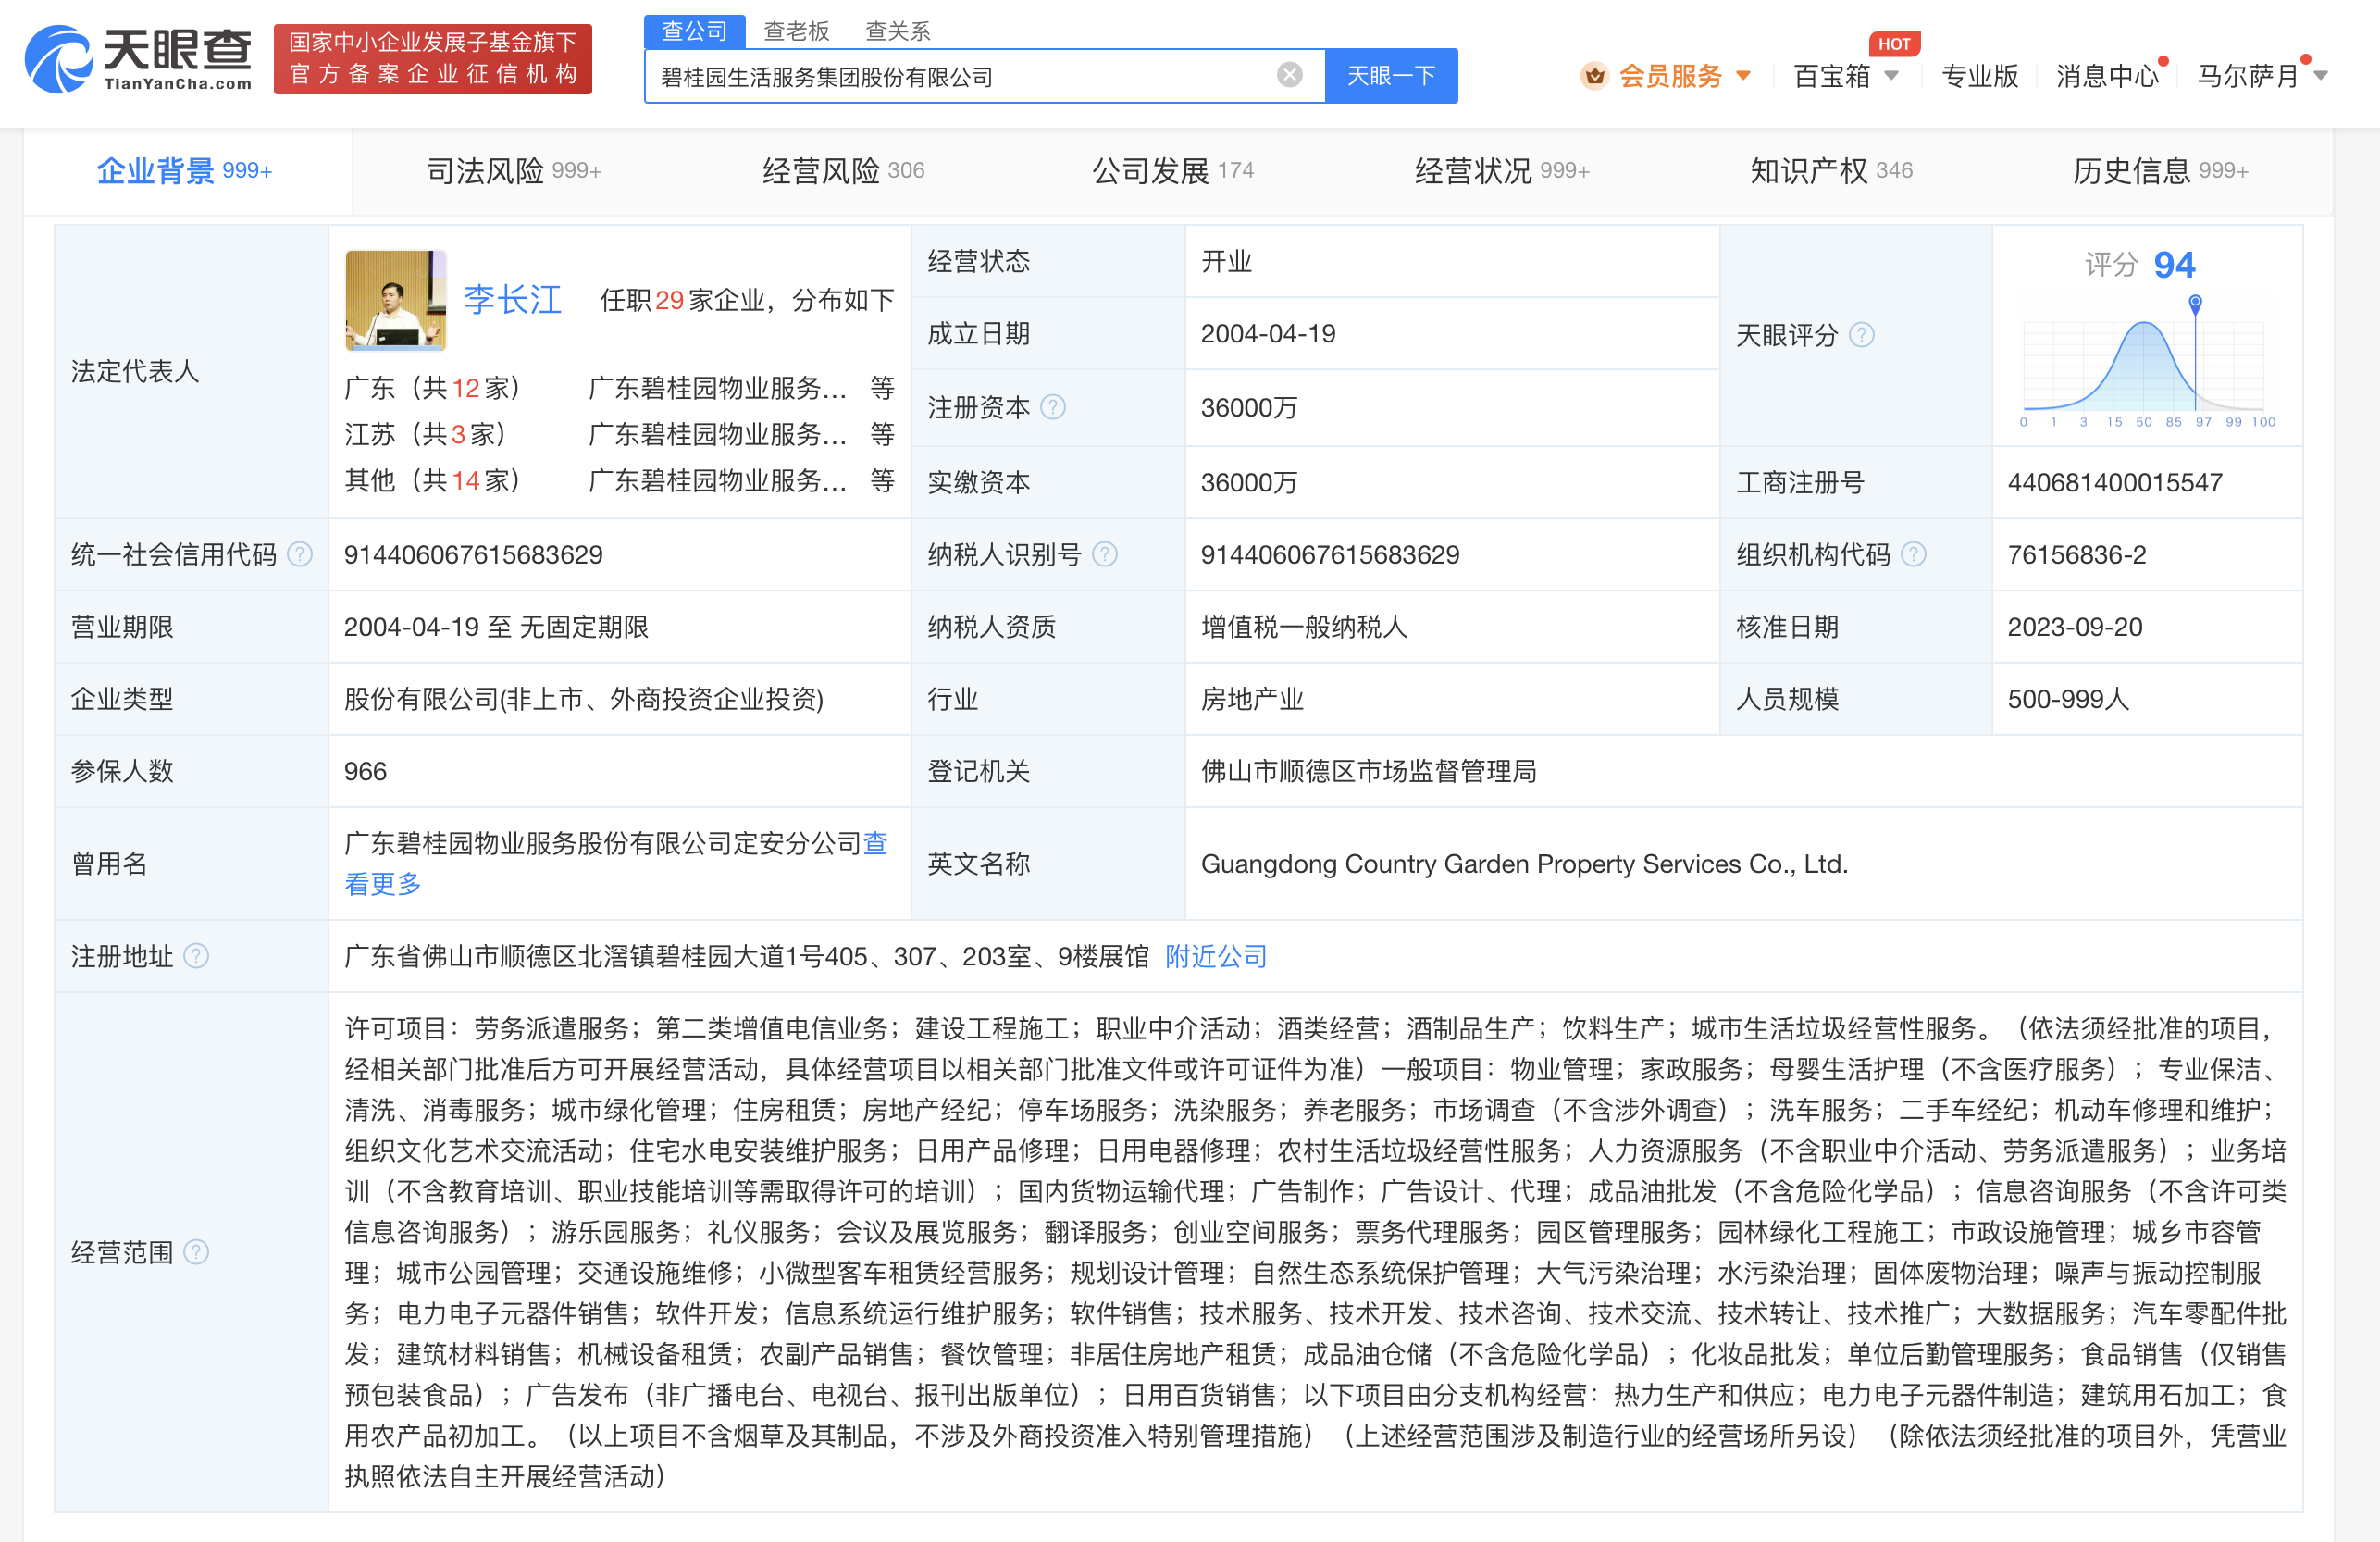Screen dimensions: 2380x1542
Task: Click the 500-999人 staff size value
Action: point(2068,699)
